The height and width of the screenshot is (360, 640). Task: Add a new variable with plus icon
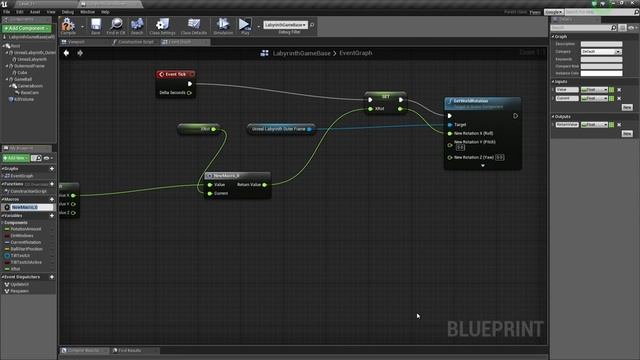click(x=52, y=216)
